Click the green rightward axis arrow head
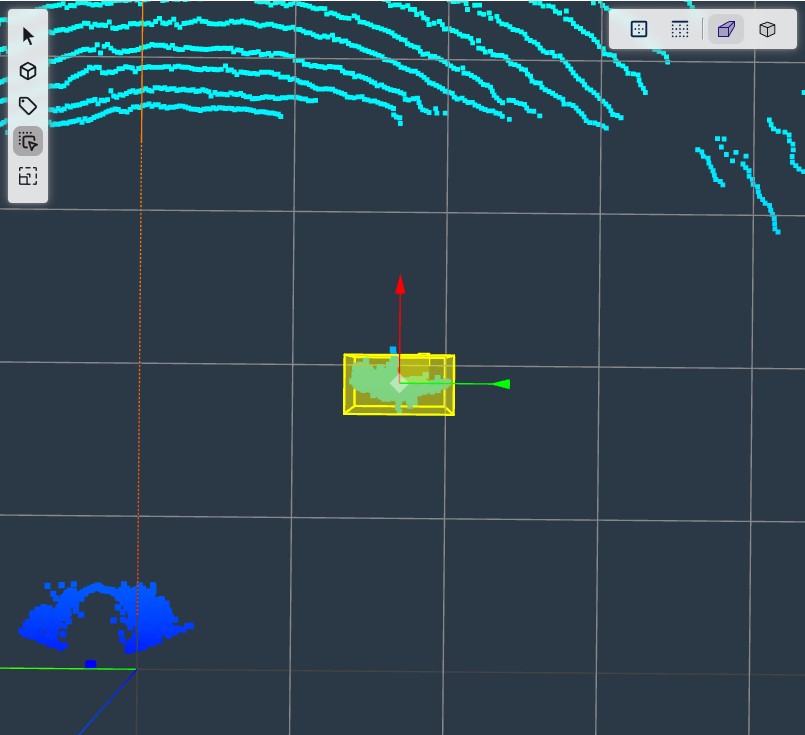This screenshot has width=805, height=735. pos(502,384)
